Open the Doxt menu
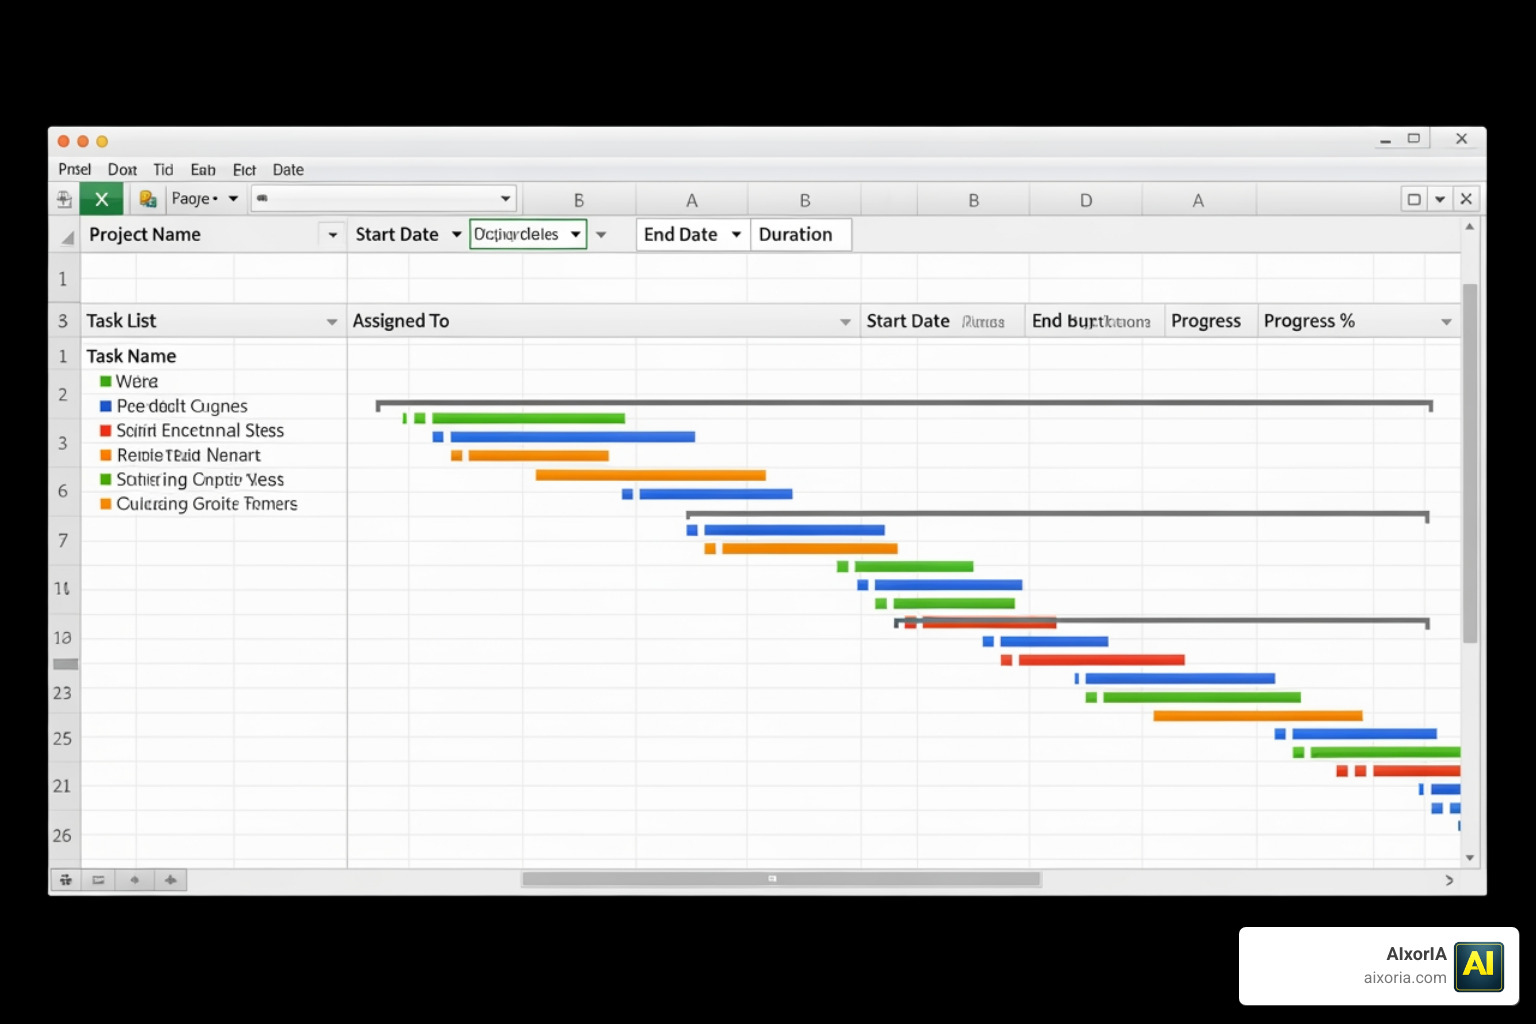Image resolution: width=1536 pixels, height=1024 pixels. tap(122, 170)
